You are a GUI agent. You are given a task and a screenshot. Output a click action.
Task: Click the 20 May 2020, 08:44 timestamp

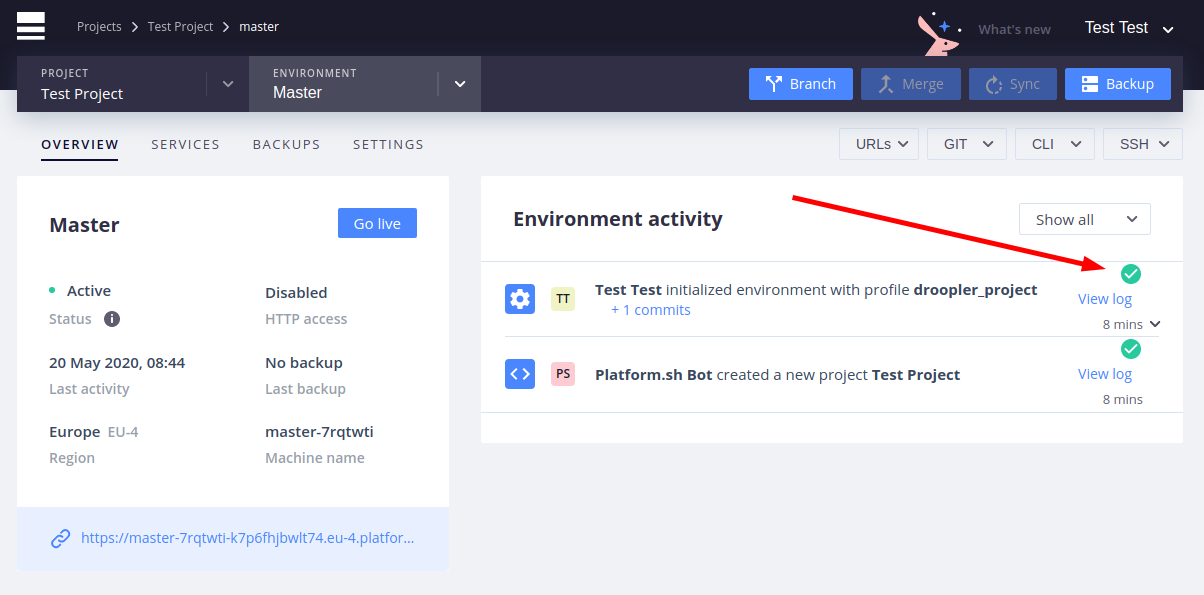click(x=117, y=363)
